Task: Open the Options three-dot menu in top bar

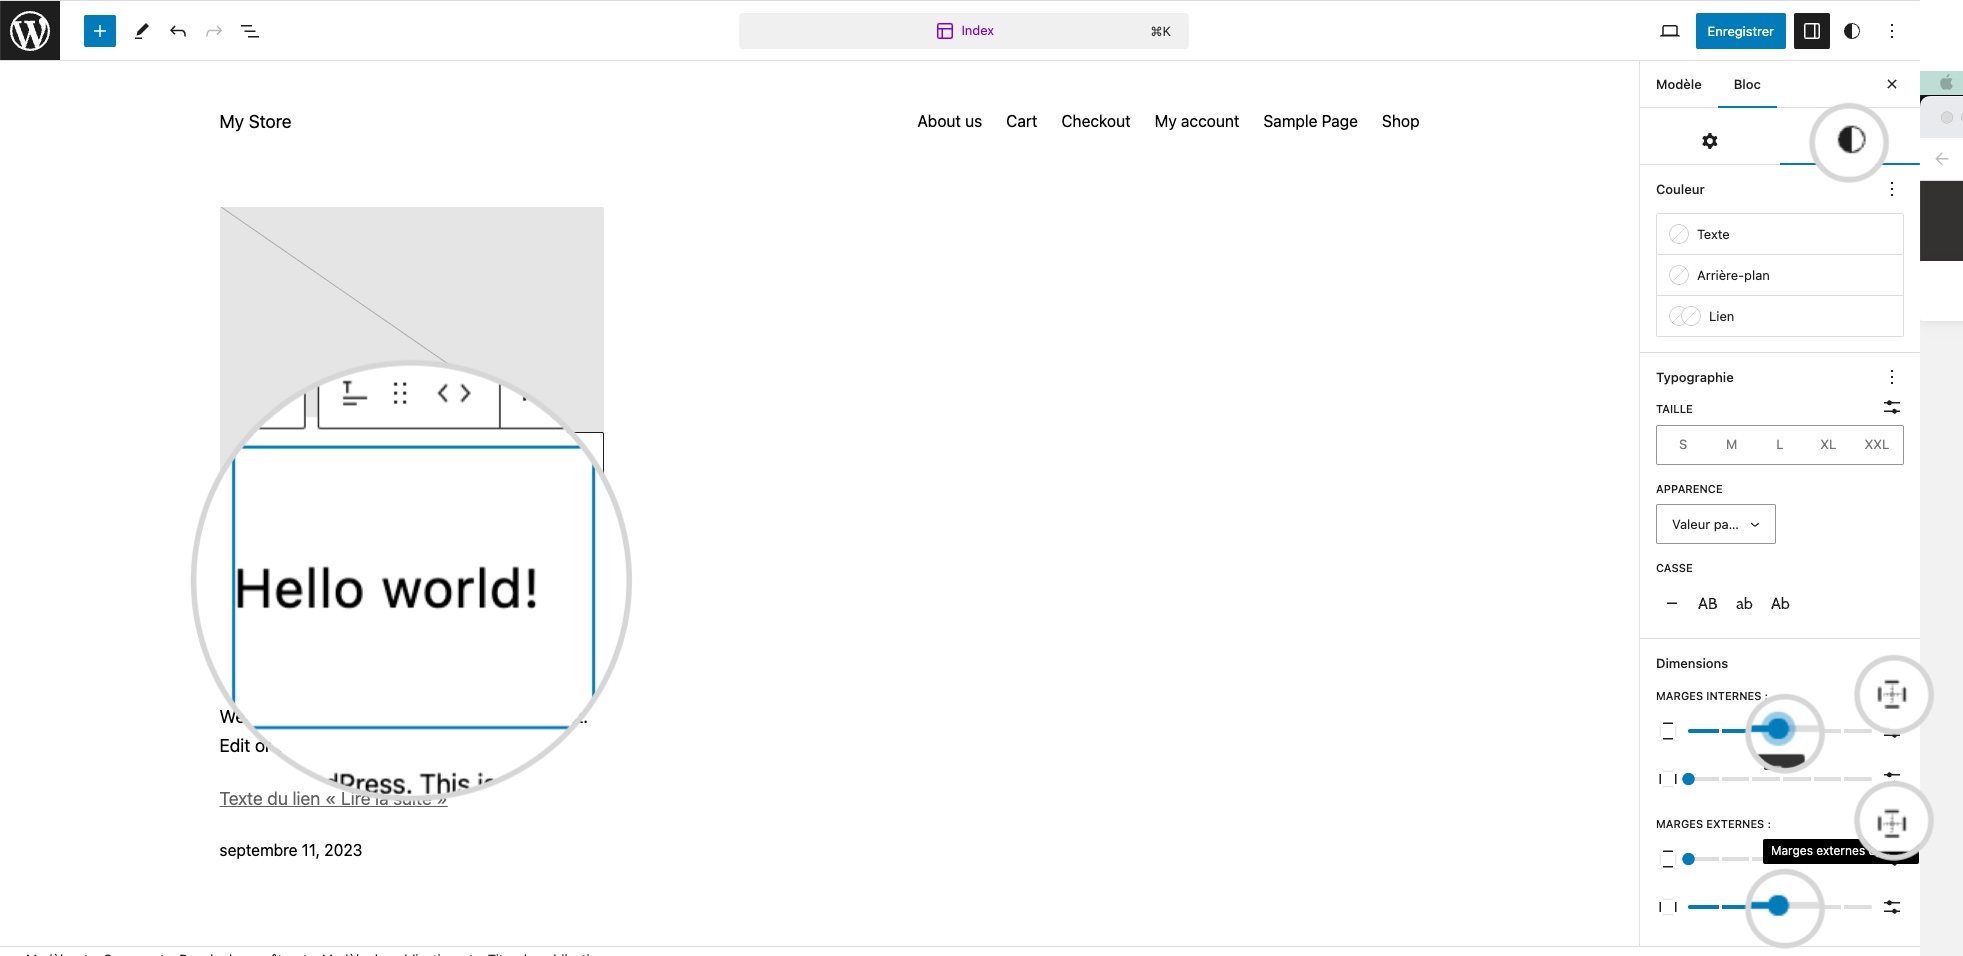Action: click(1891, 31)
